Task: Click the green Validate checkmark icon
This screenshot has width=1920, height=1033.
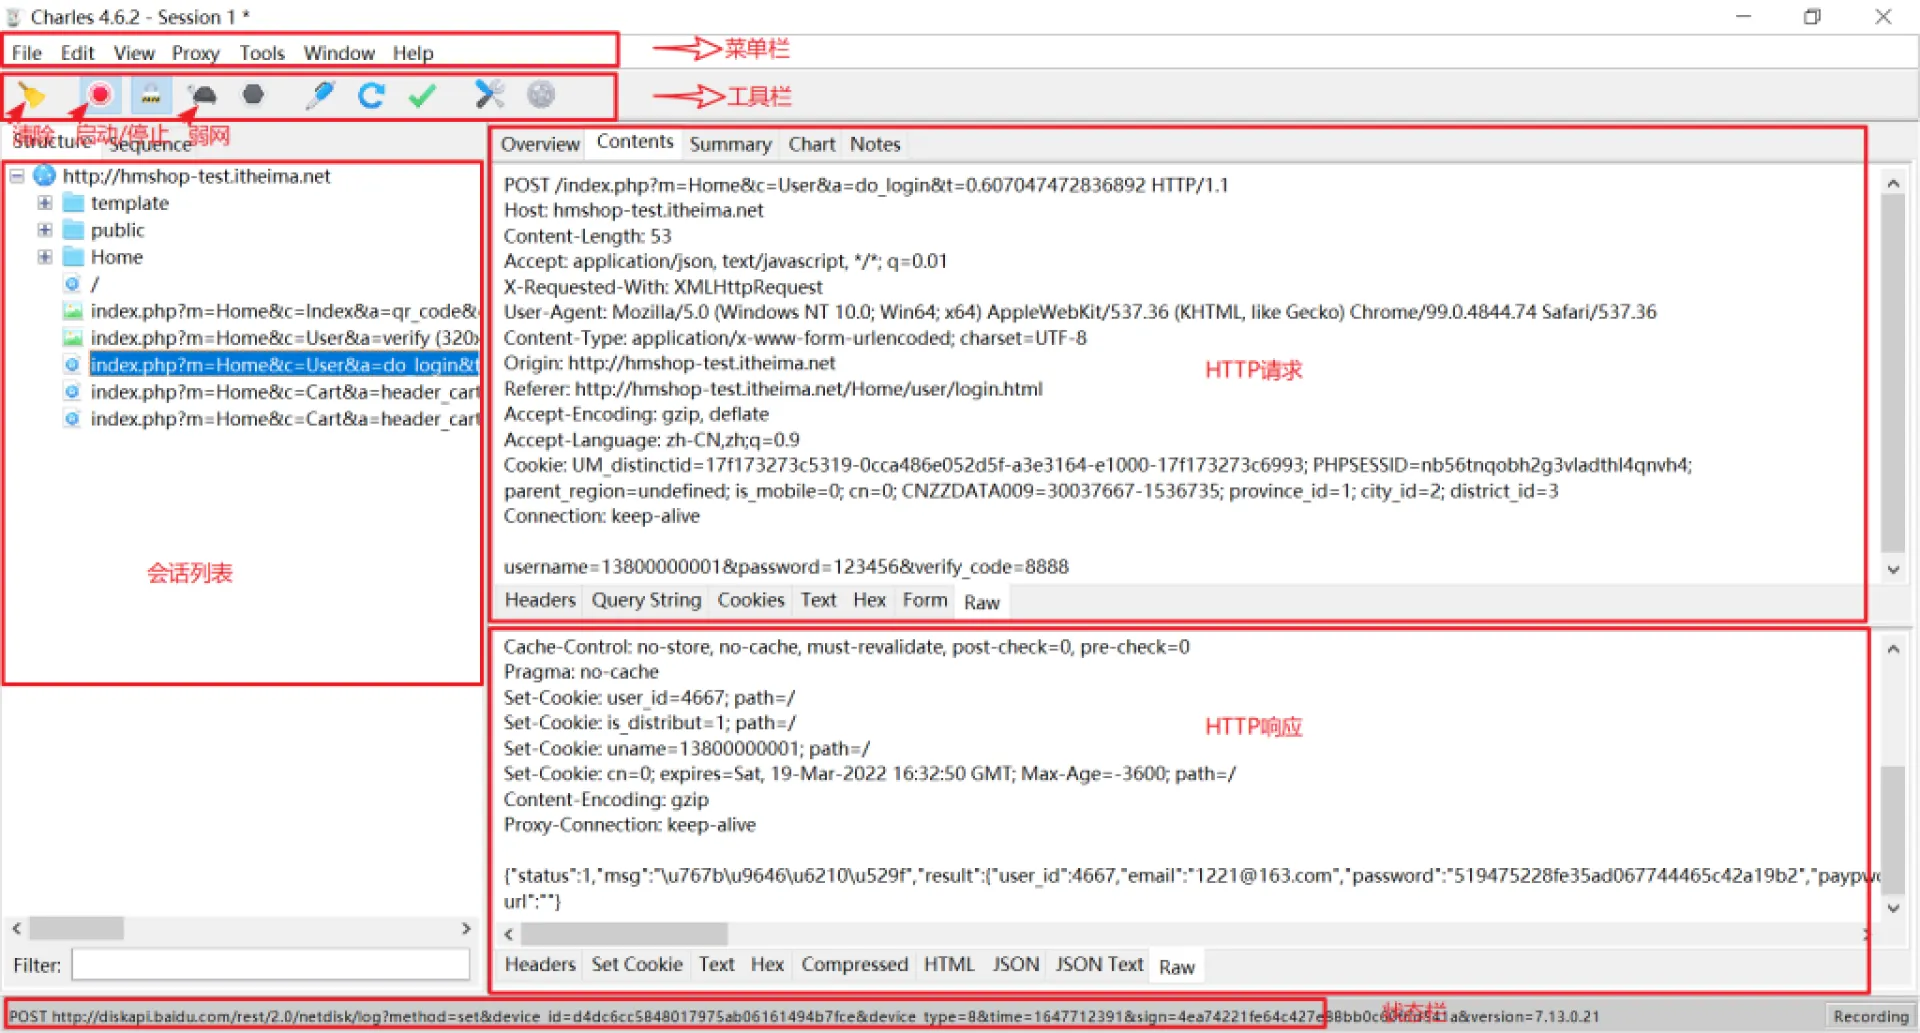Action: (x=423, y=95)
